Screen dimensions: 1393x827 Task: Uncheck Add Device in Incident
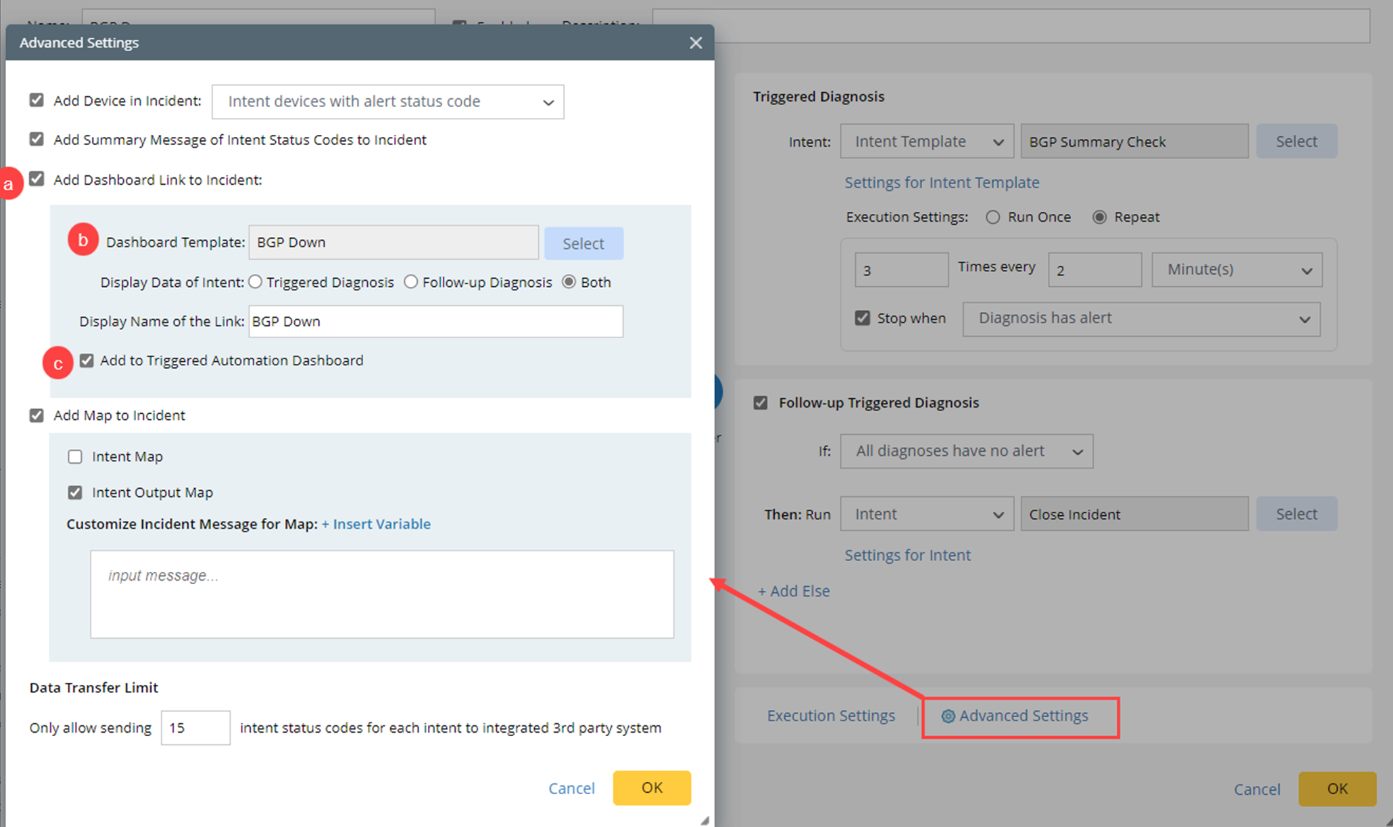37,100
